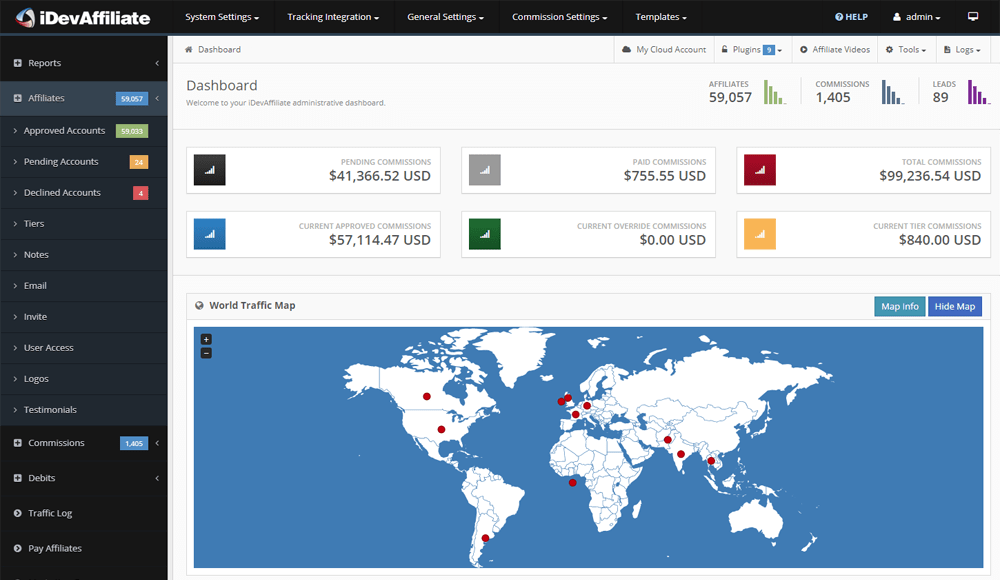Zoom out on the world map

click(206, 352)
